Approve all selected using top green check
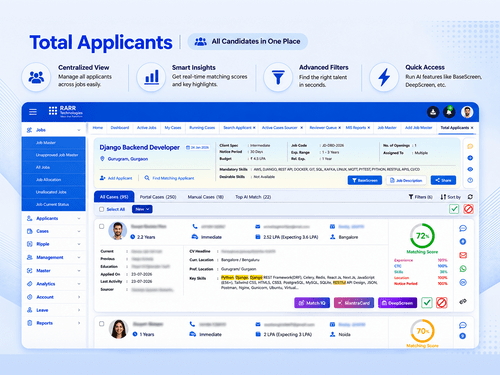The width and height of the screenshot is (500, 375). [454, 209]
